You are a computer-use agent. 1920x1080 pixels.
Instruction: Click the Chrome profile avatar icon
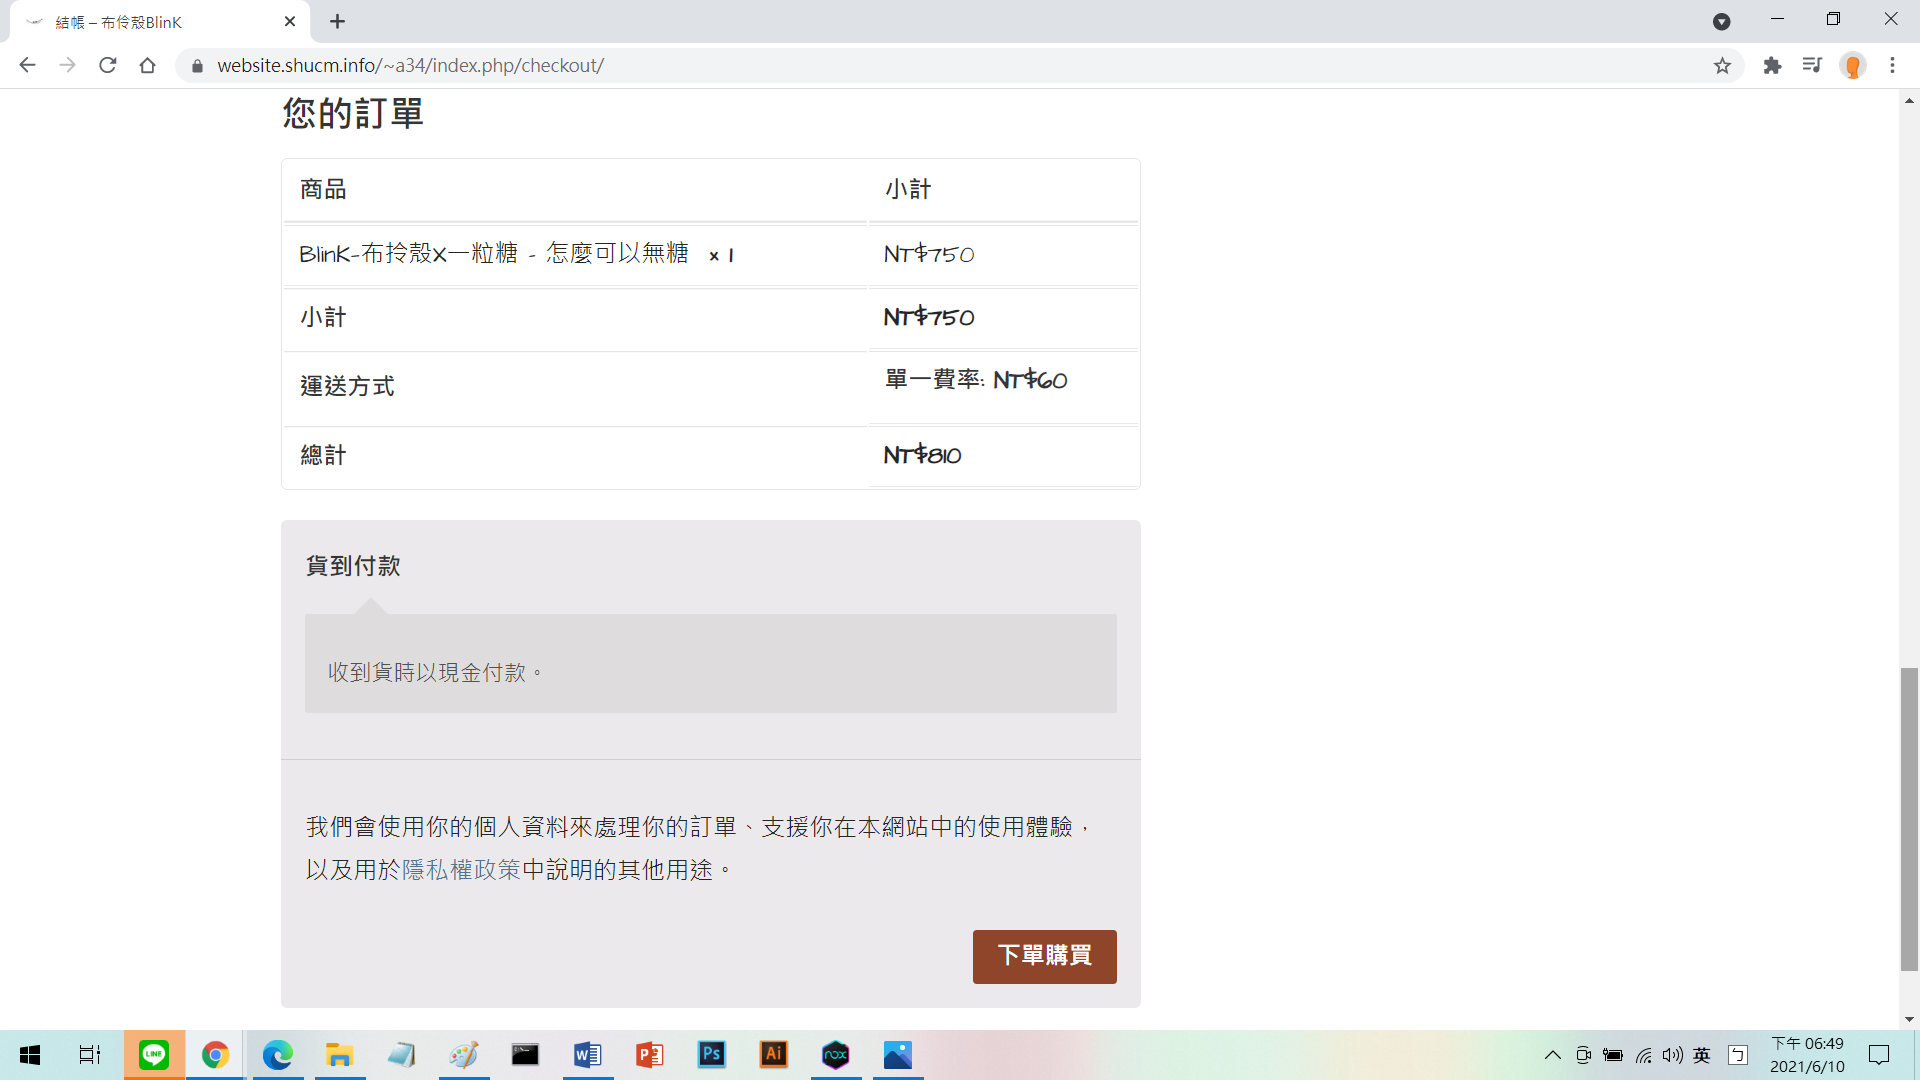point(1853,66)
